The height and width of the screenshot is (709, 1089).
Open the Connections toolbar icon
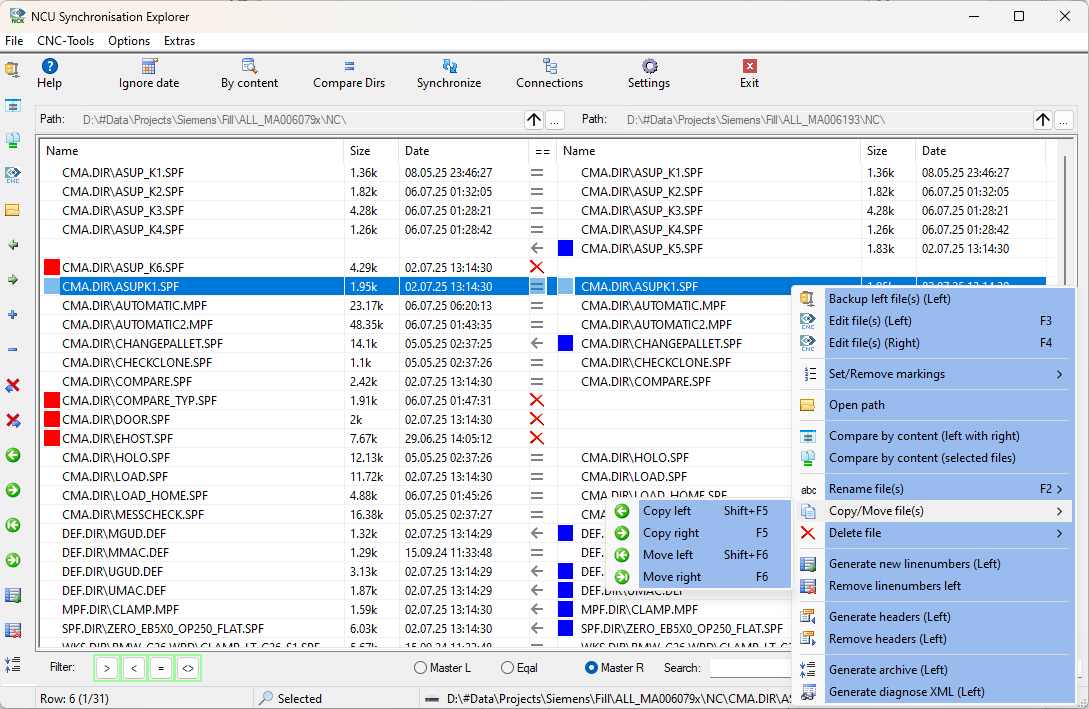(549, 73)
